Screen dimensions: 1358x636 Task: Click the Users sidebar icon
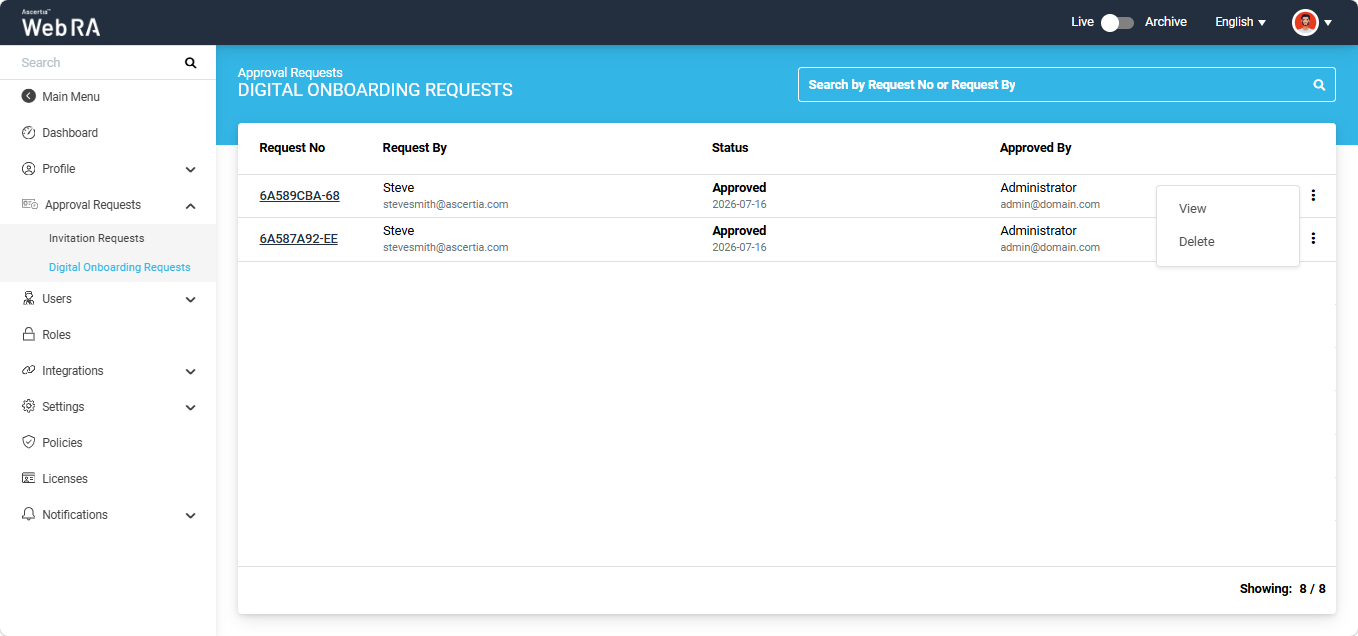pyautogui.click(x=29, y=299)
